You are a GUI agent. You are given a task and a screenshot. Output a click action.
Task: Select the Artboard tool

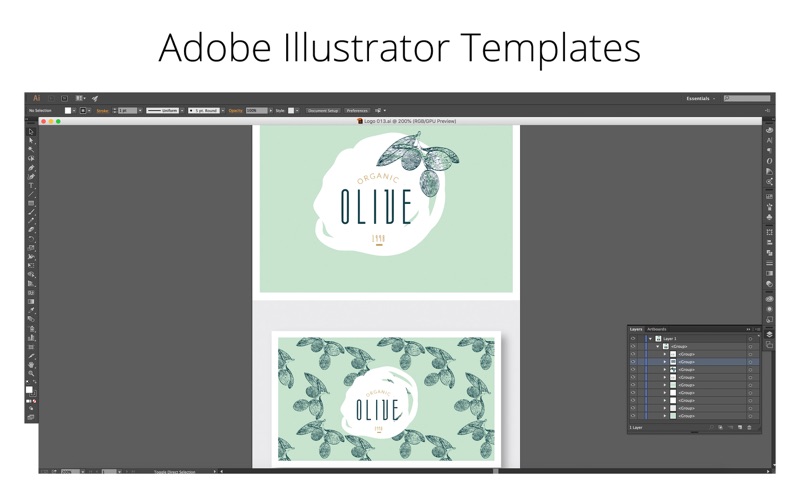point(31,347)
